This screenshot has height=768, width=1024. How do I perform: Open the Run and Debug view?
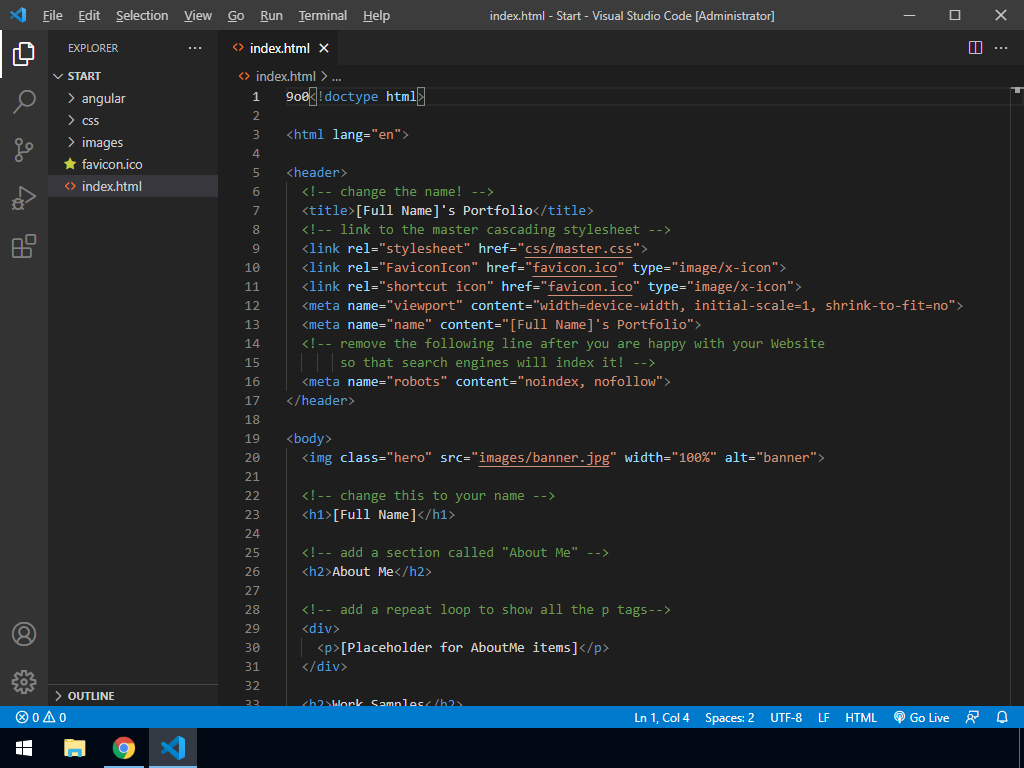(24, 198)
